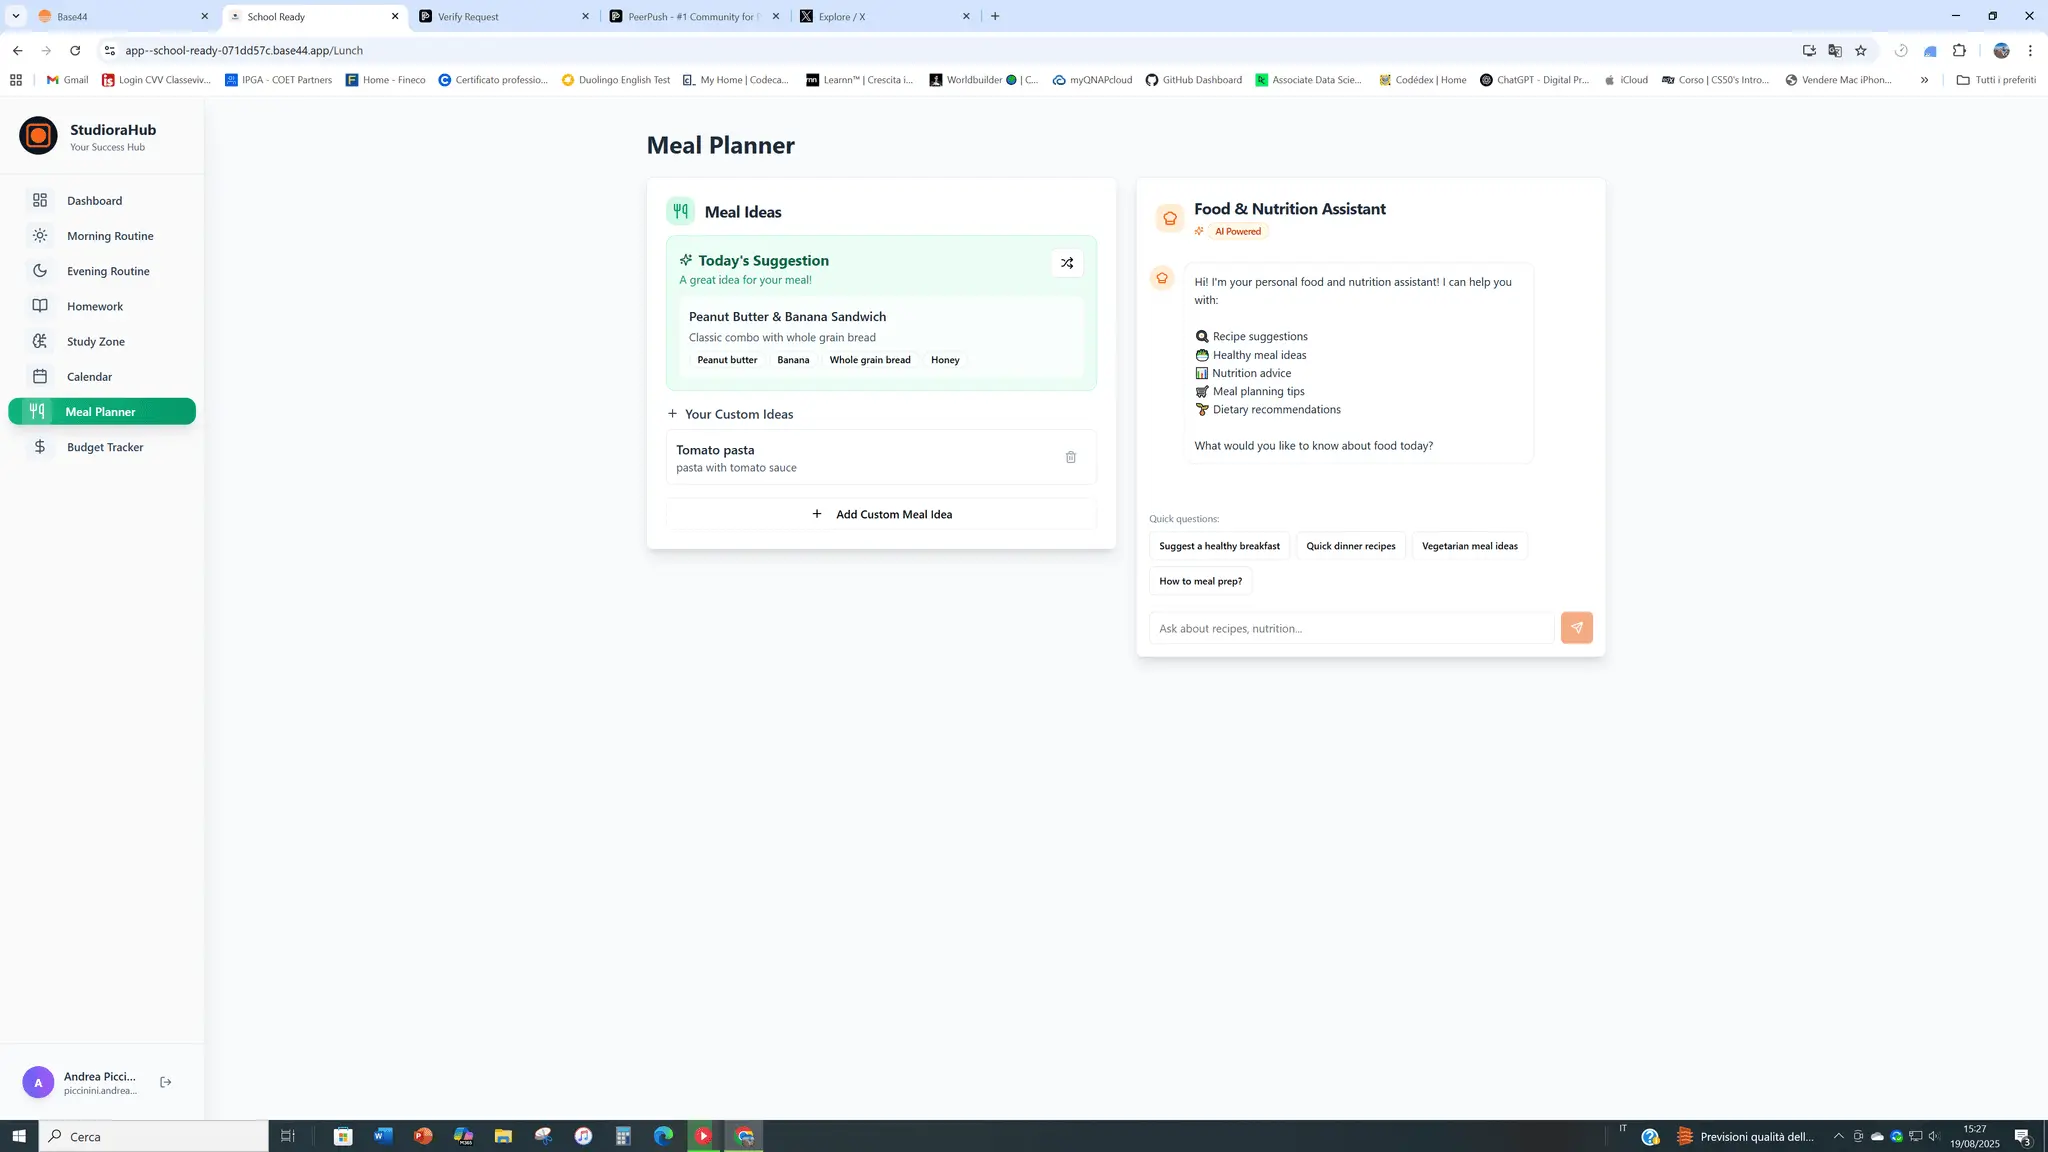Open the Windows Start menu

(x=18, y=1136)
